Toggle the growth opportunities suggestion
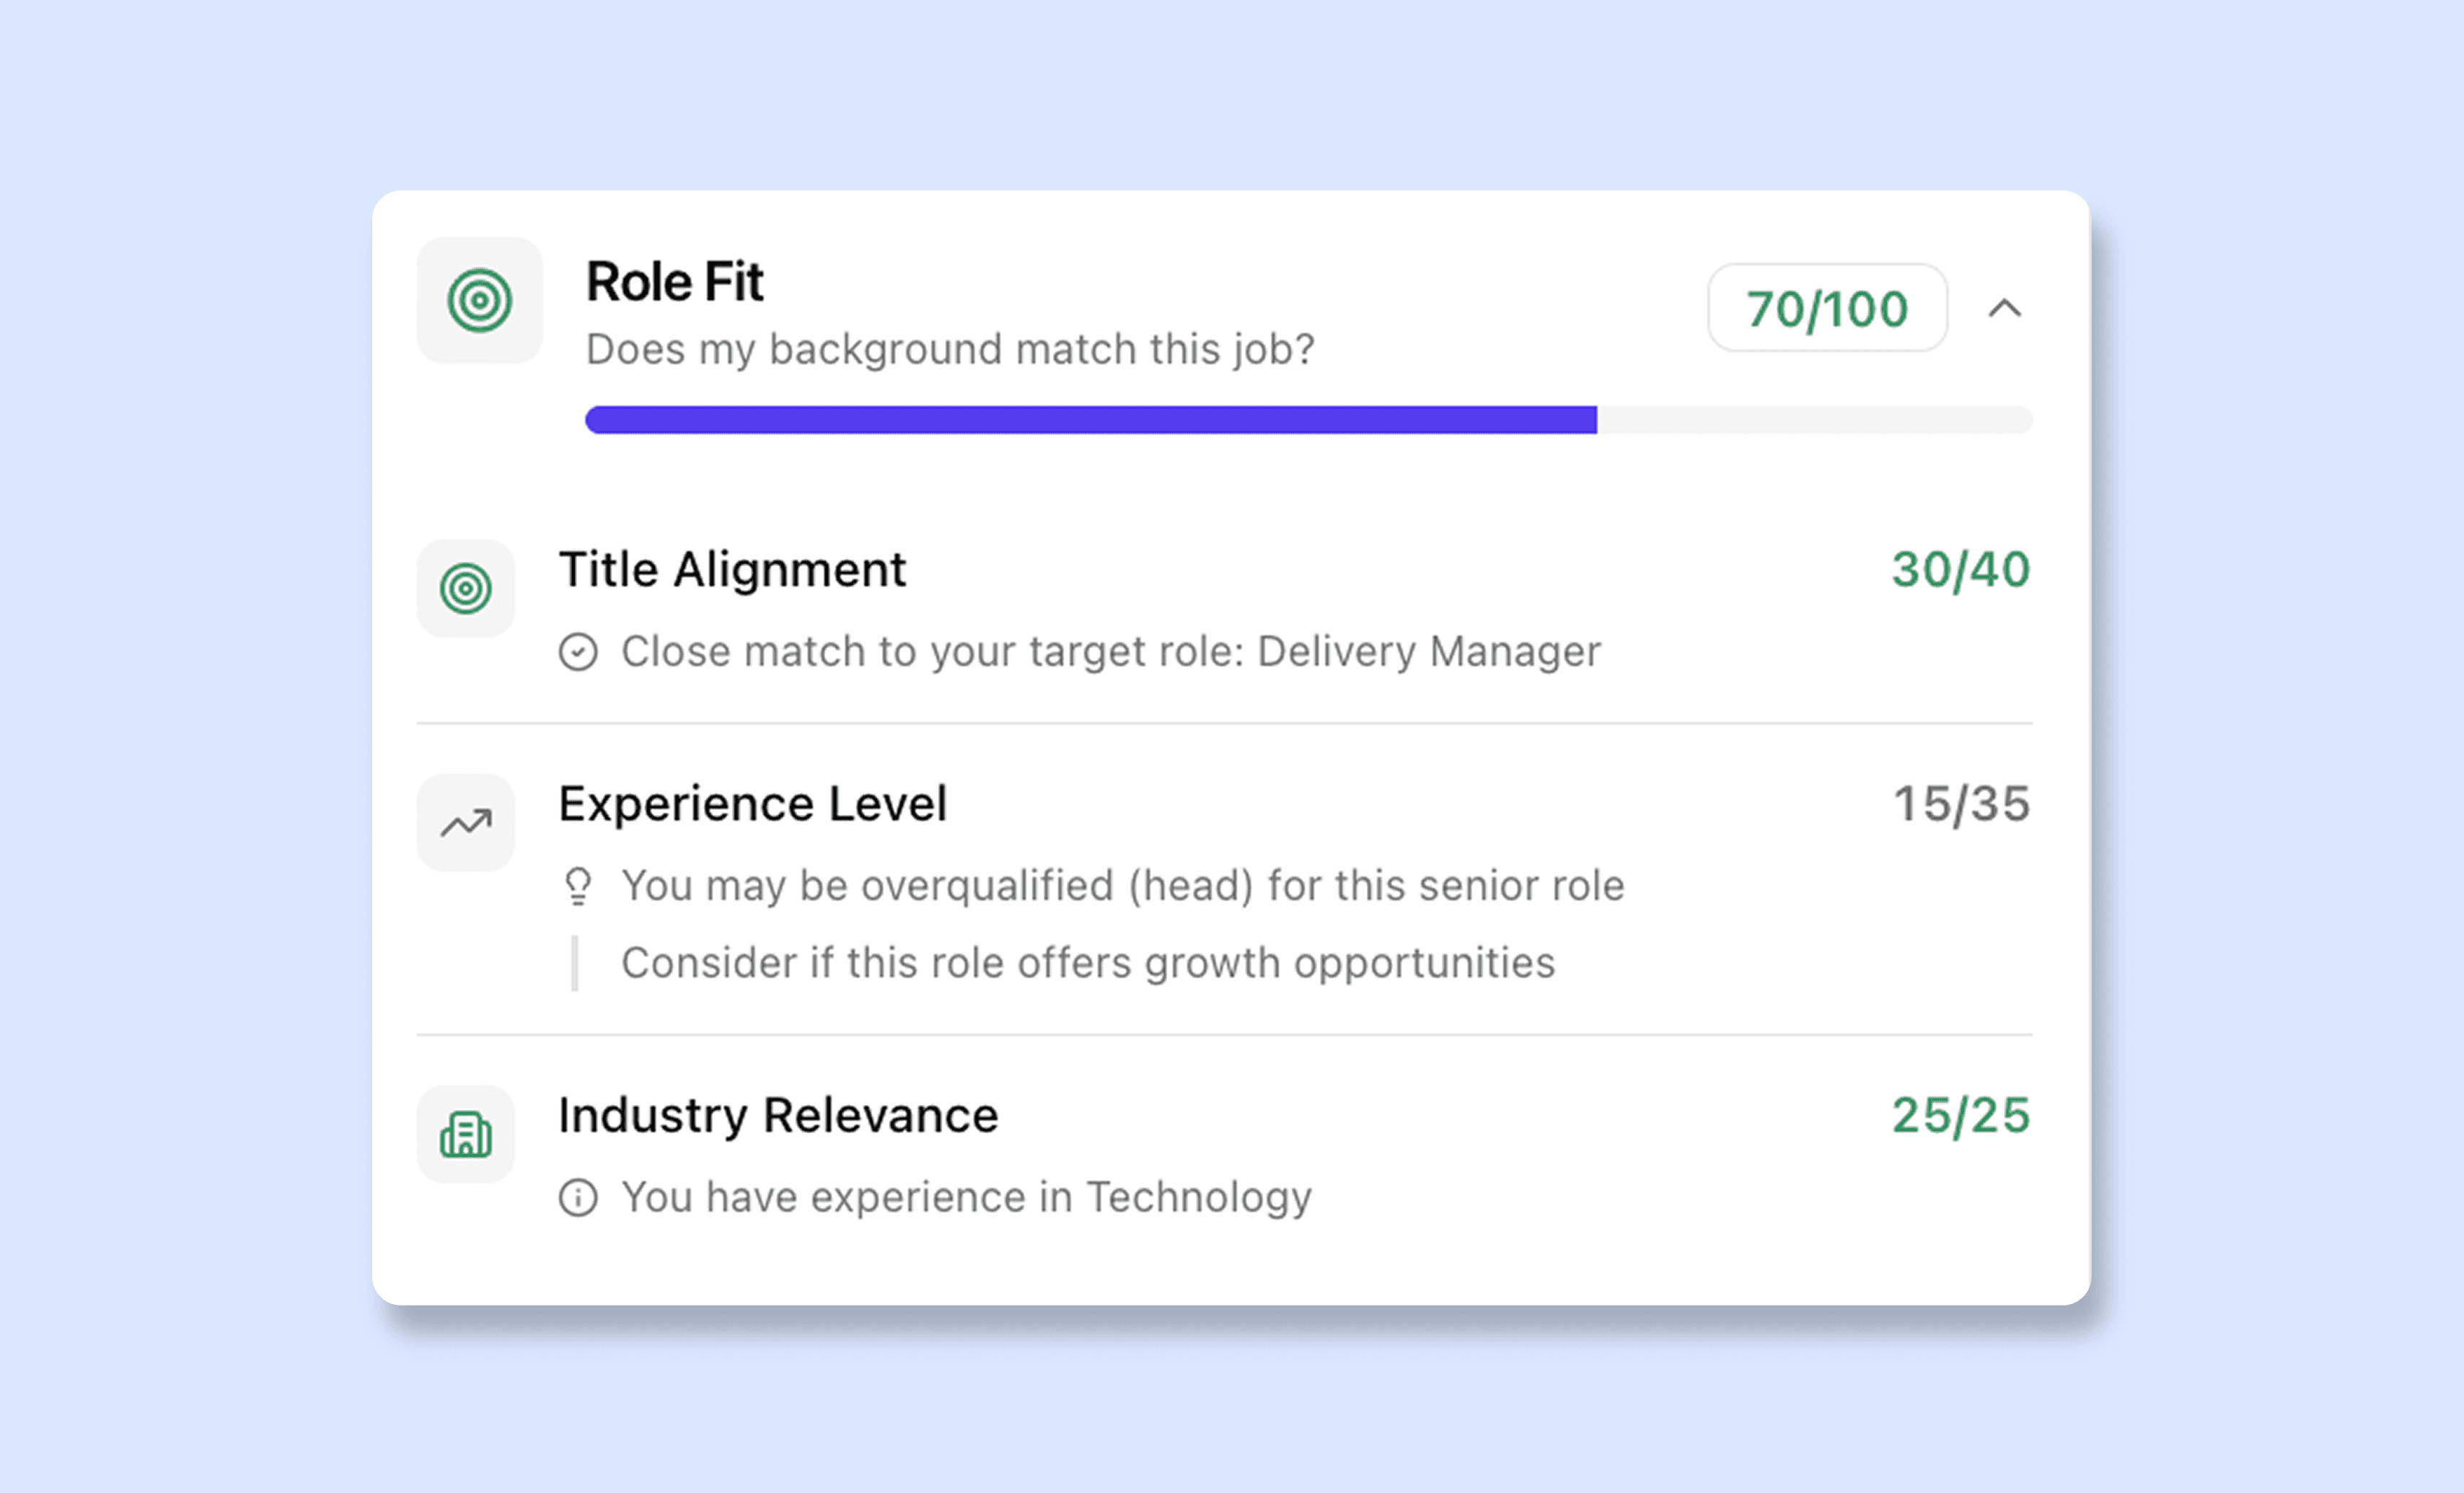The image size is (2464, 1493). 1087,962
